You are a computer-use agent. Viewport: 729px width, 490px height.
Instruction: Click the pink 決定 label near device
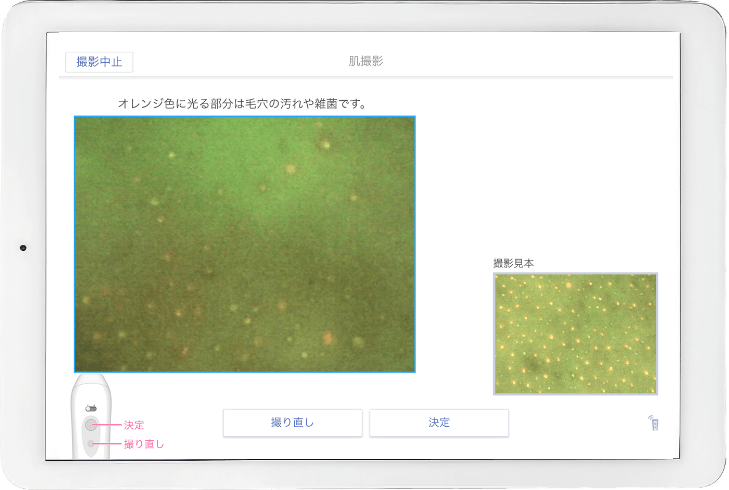click(134, 425)
